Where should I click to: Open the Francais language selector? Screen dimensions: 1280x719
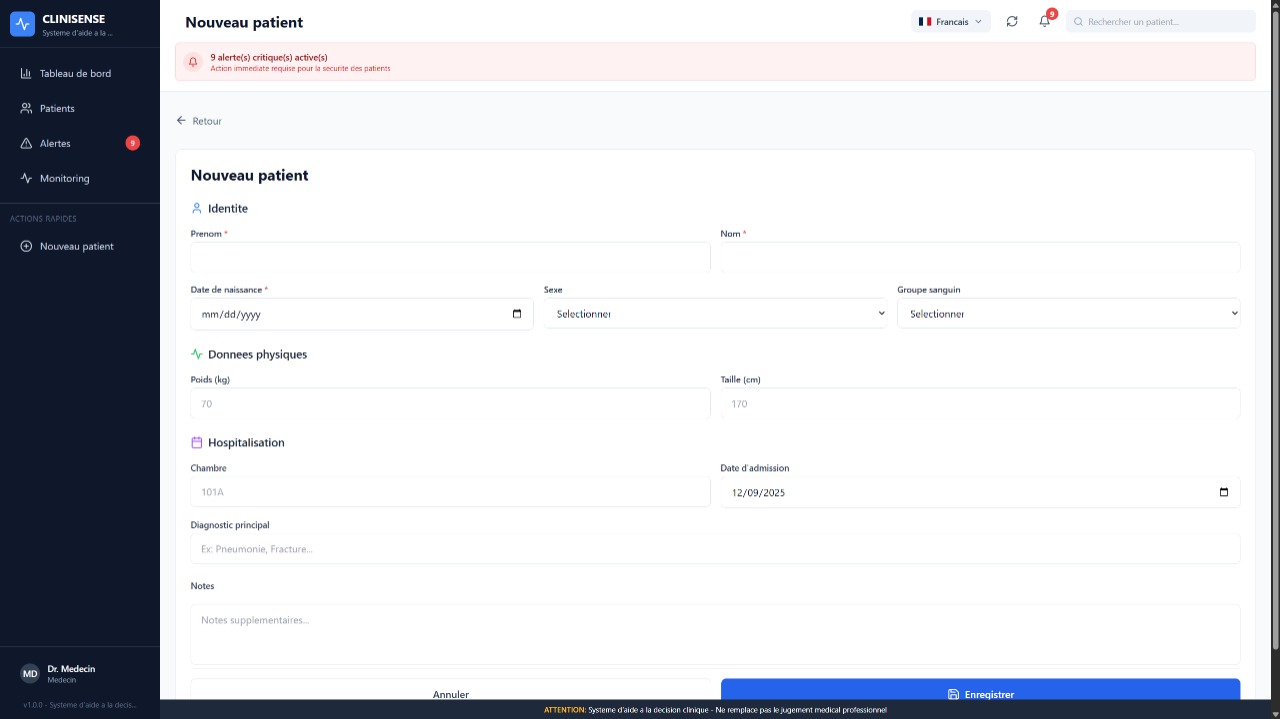coord(950,21)
